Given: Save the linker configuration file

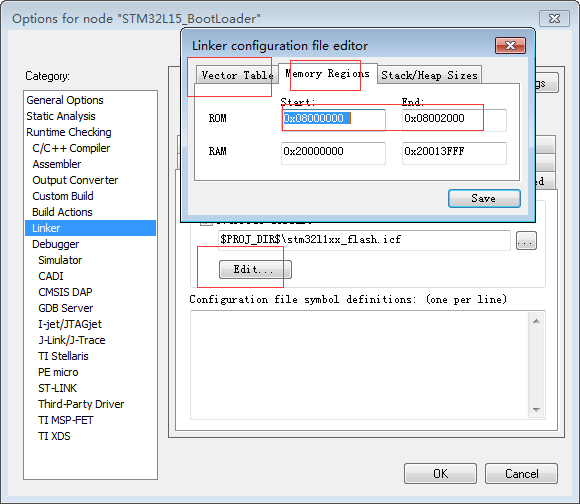Looking at the screenshot, I should click(484, 199).
